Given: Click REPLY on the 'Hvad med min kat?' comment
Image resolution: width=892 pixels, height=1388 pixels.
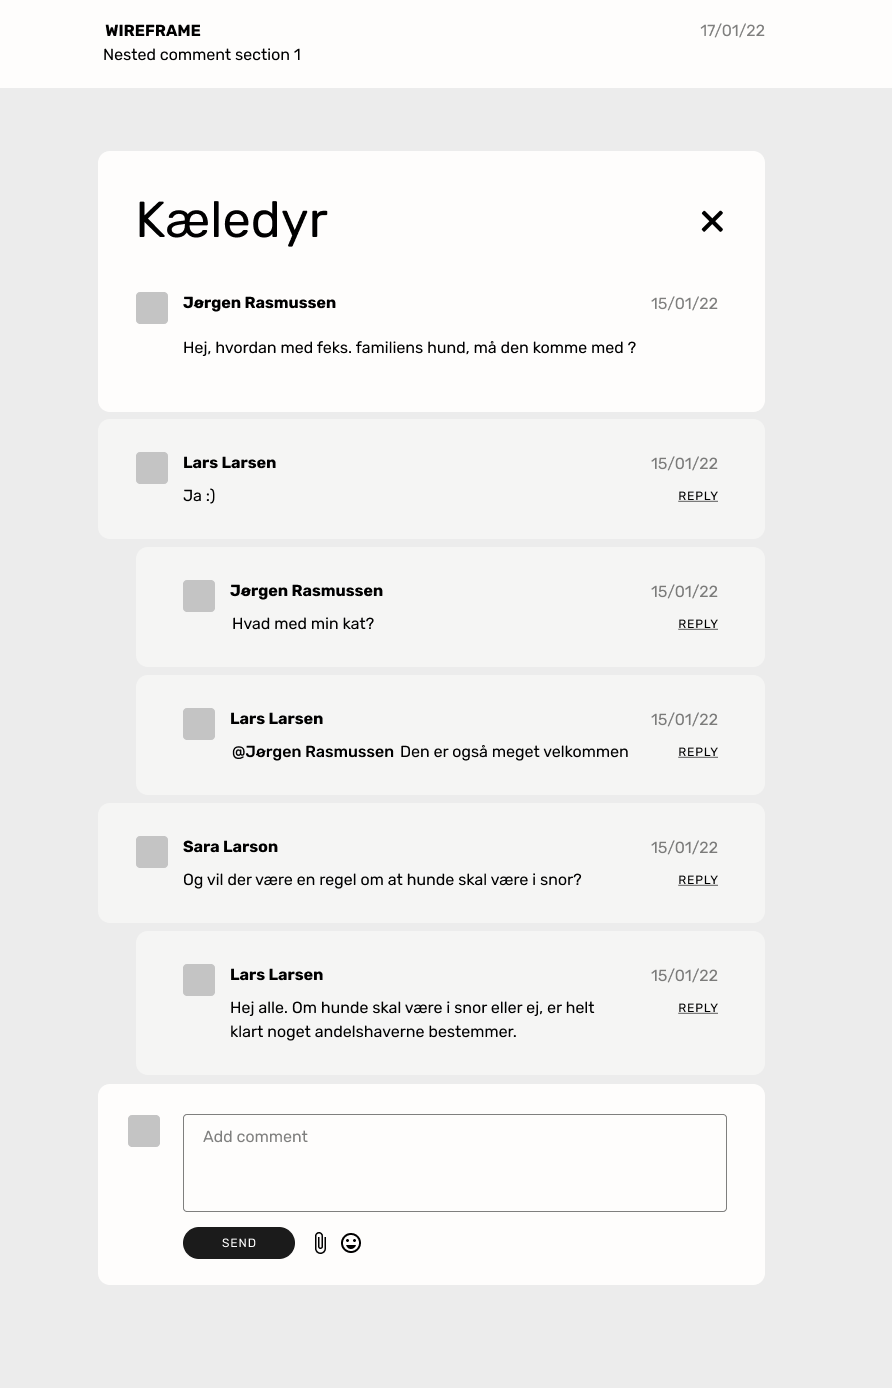Looking at the screenshot, I should (697, 624).
